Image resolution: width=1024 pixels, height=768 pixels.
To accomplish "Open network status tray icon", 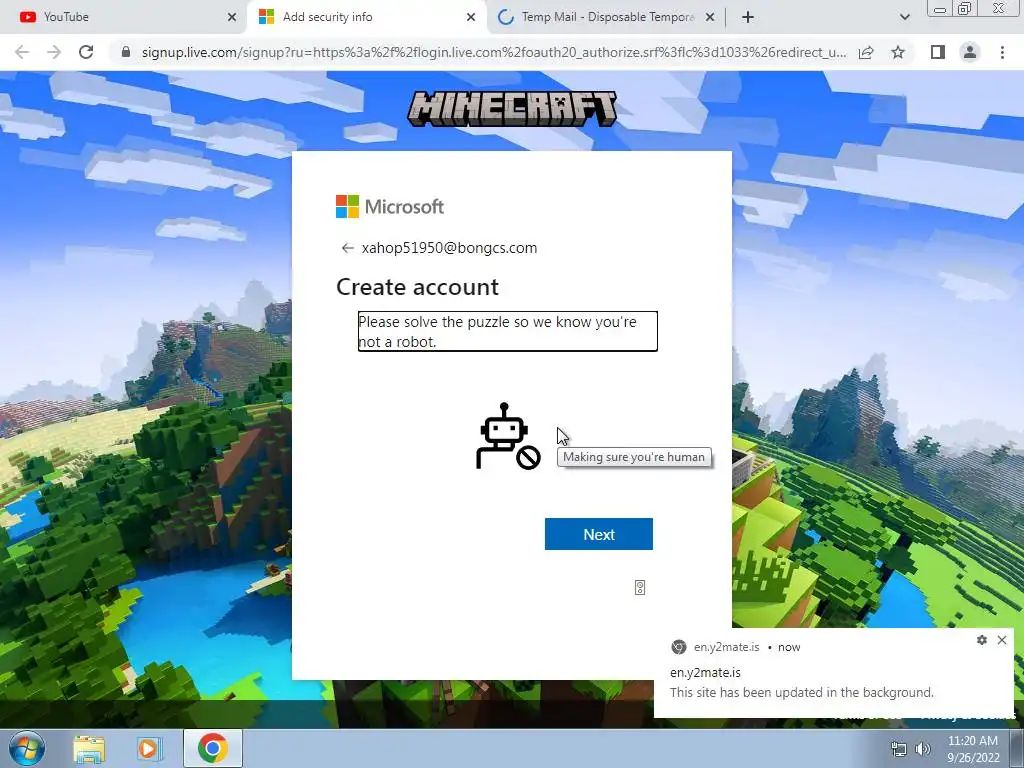I will pos(899,750).
